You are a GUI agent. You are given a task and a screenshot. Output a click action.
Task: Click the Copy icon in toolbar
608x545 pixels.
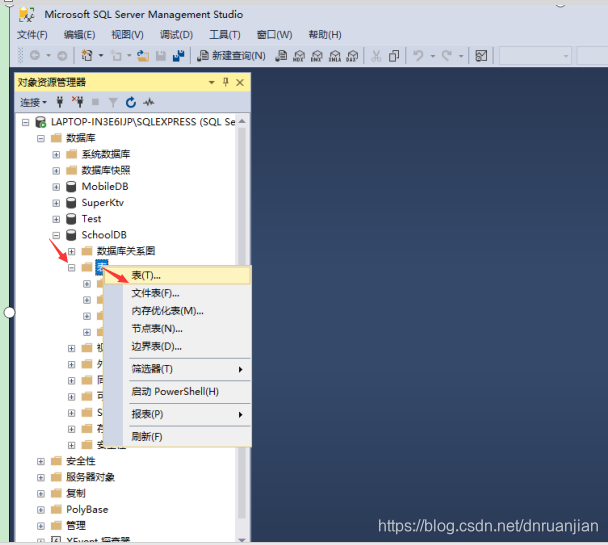394,56
